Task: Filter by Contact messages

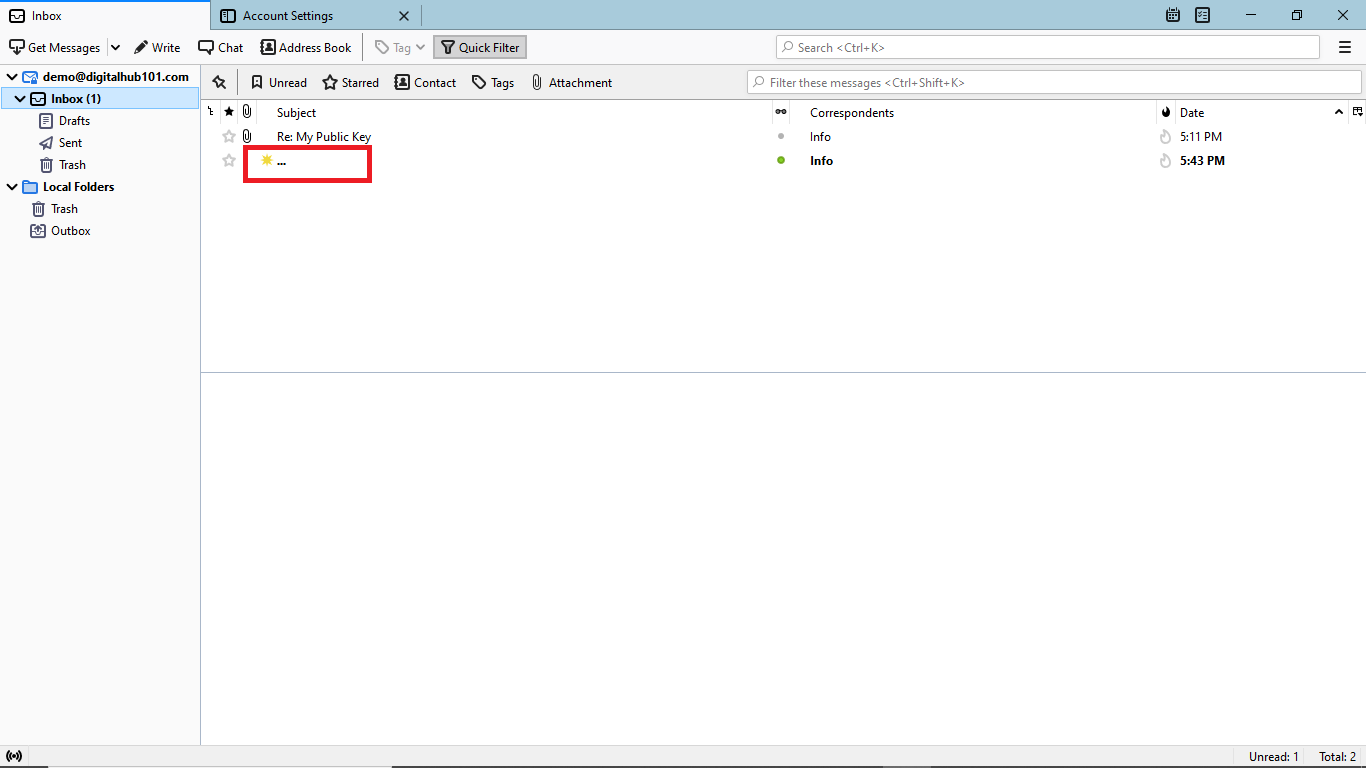Action: 425,82
